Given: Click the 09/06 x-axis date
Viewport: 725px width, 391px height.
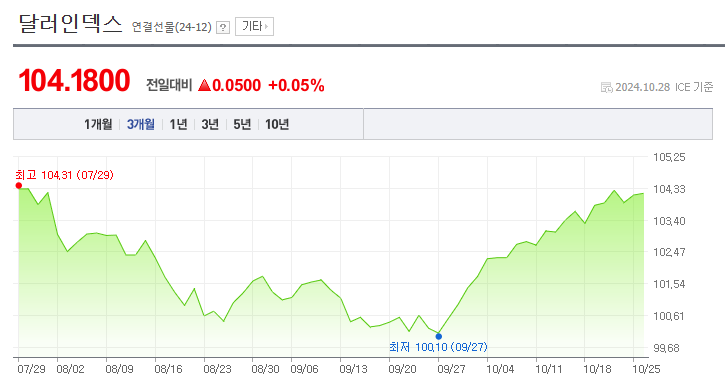Looking at the screenshot, I should (304, 369).
